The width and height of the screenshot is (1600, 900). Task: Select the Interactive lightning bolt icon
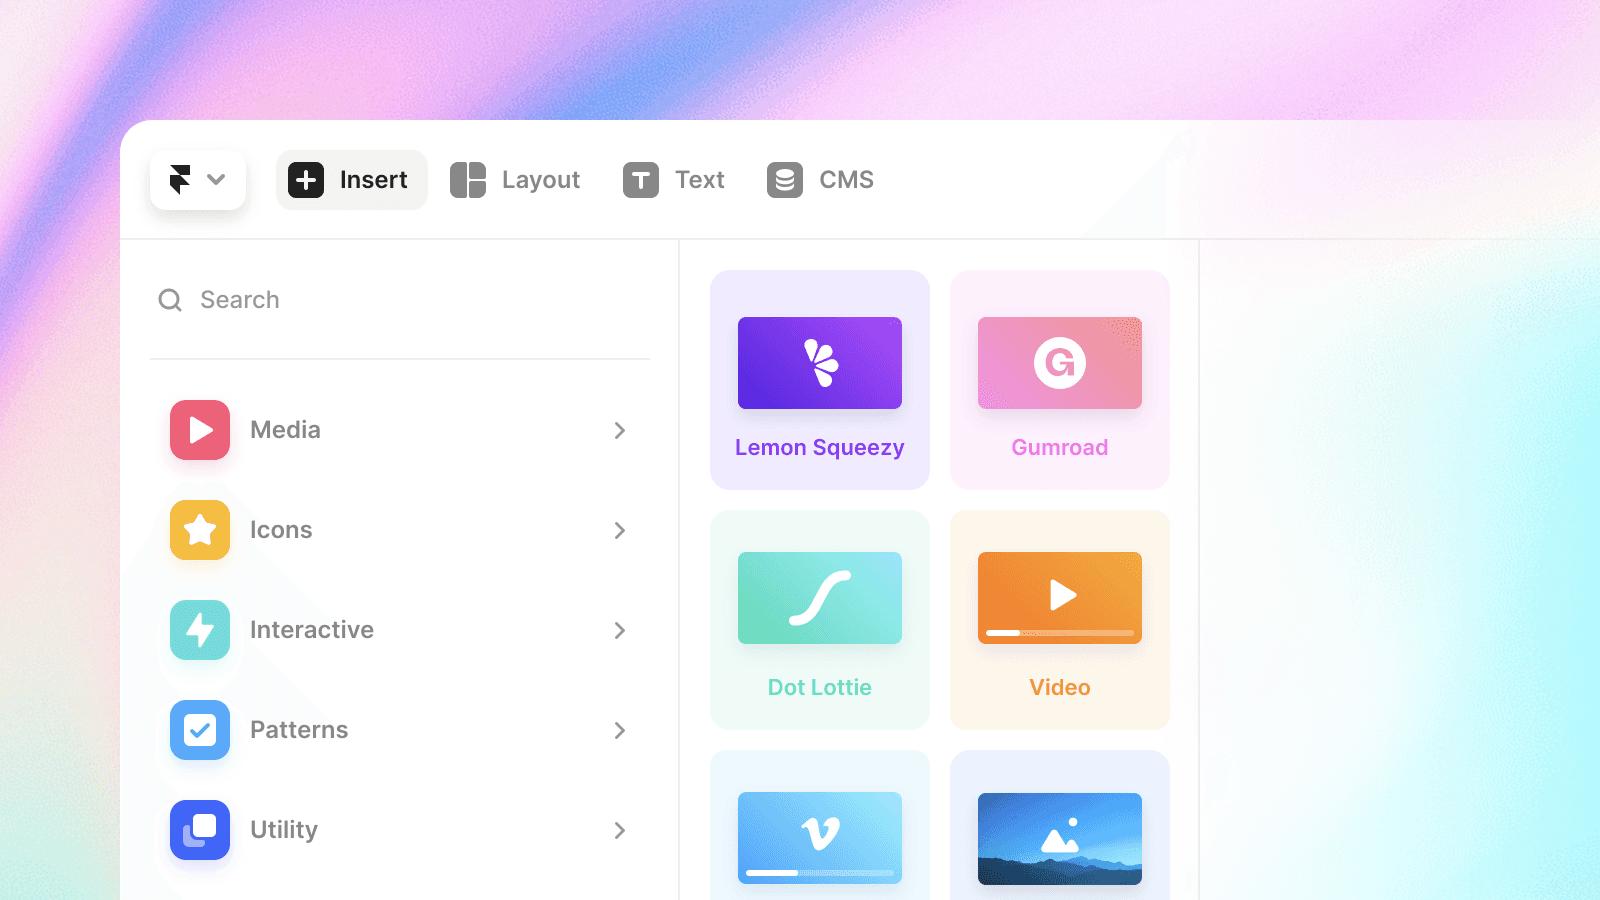tap(200, 630)
